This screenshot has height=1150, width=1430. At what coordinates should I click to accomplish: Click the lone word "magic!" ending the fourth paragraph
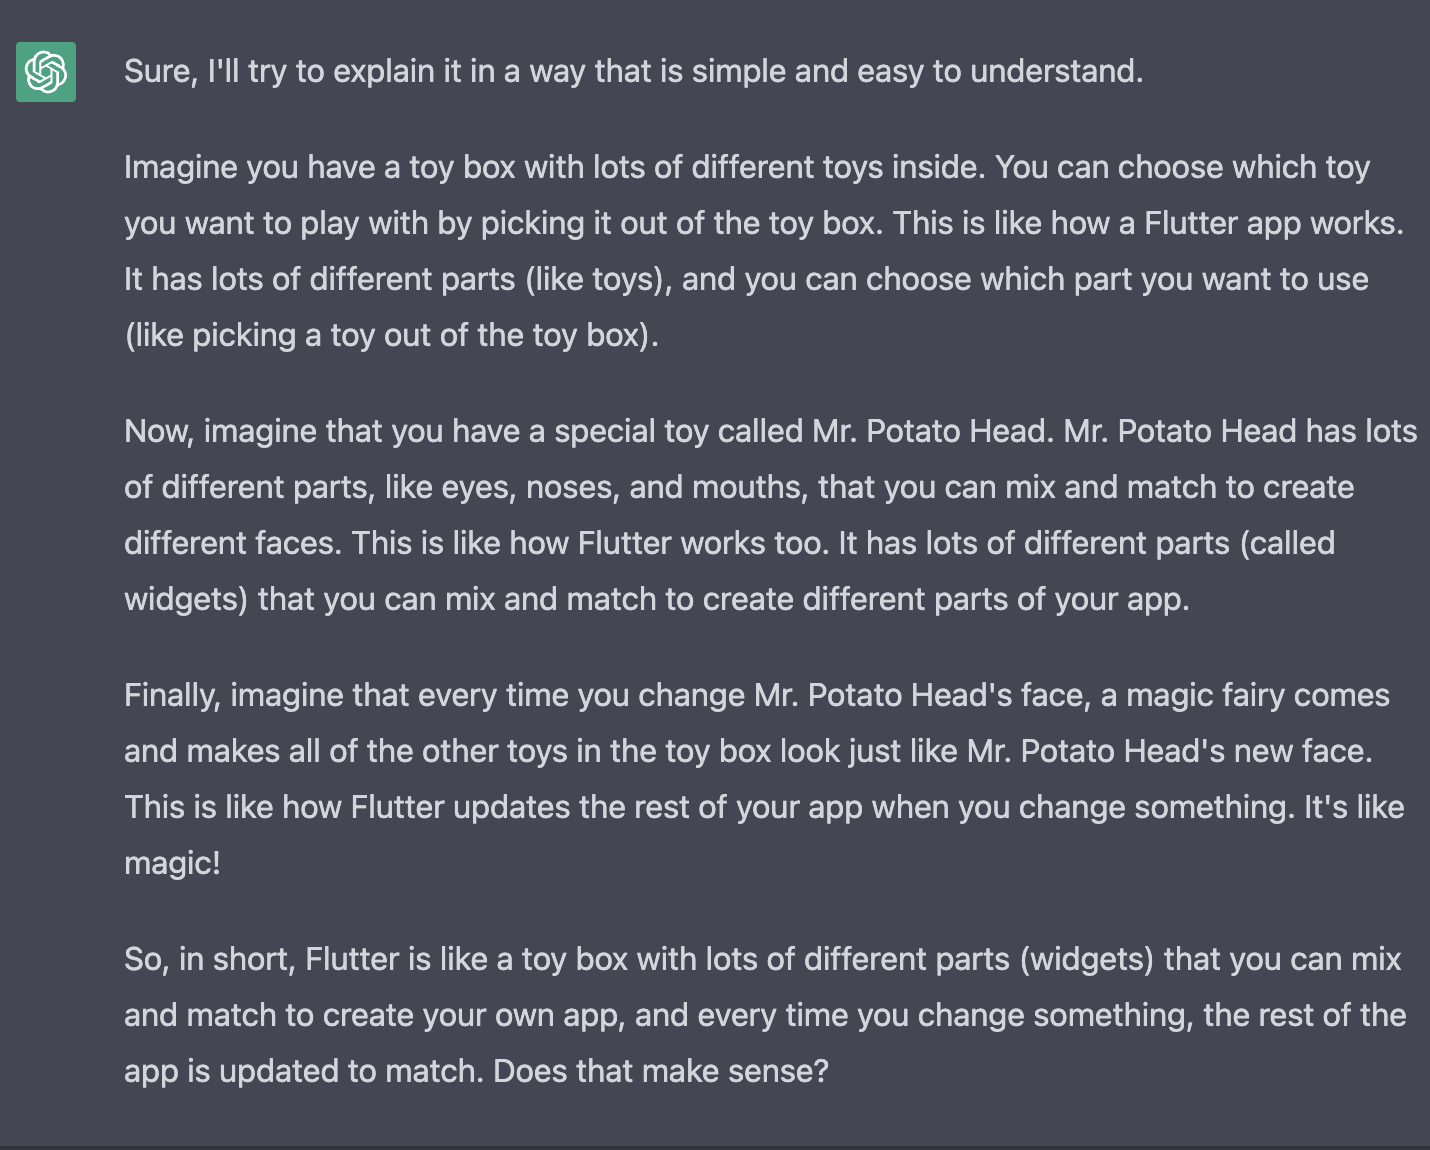pos(172,863)
